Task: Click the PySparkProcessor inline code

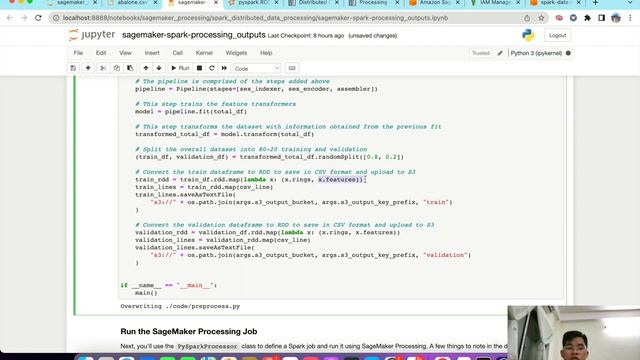Action: coord(207,347)
